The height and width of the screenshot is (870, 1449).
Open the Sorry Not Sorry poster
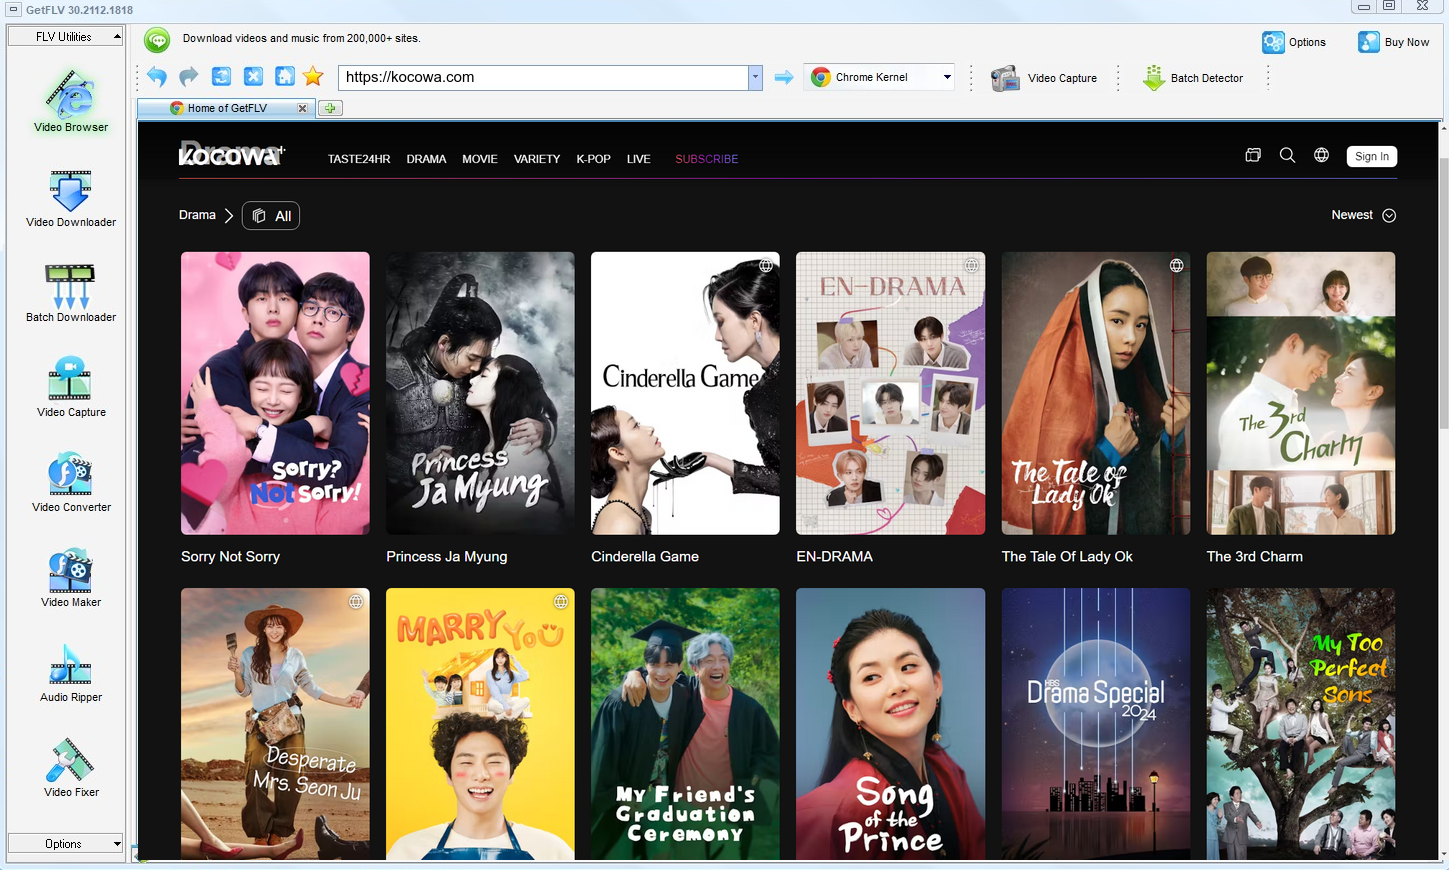[275, 393]
